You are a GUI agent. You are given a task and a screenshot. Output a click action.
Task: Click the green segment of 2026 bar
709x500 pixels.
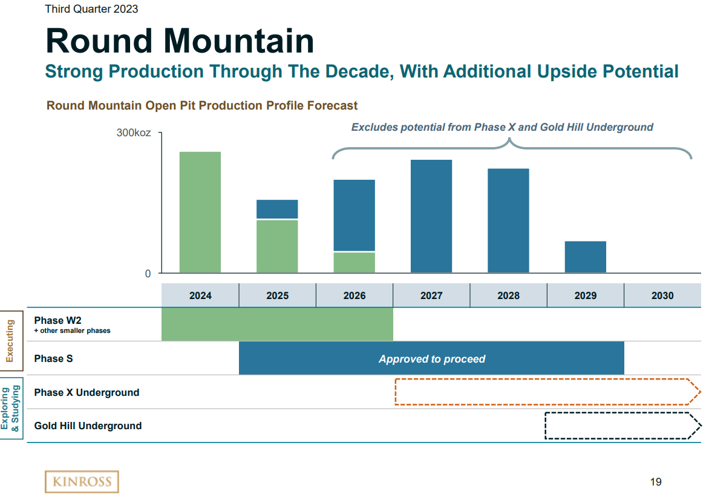(354, 263)
